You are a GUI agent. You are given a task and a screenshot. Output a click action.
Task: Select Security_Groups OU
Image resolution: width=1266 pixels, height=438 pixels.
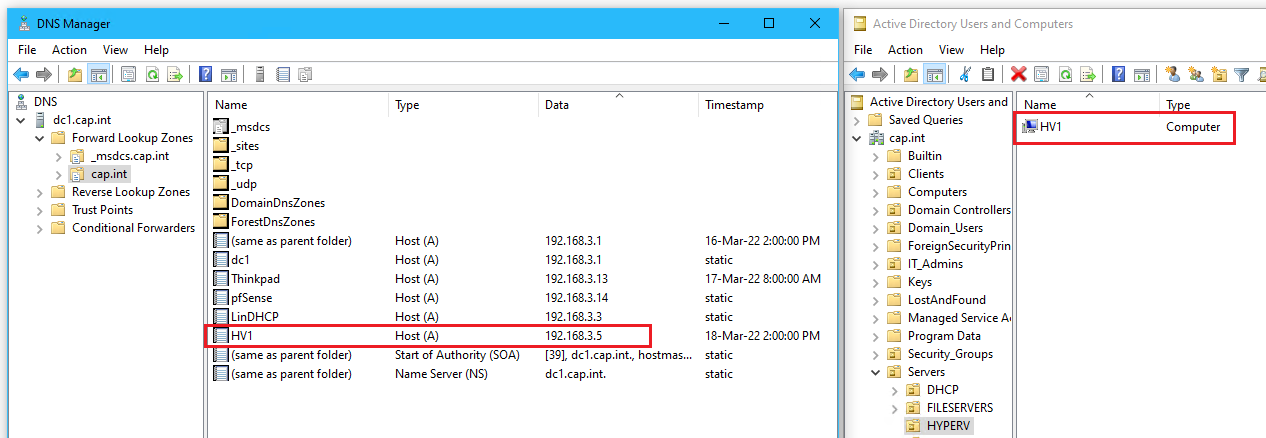point(940,354)
